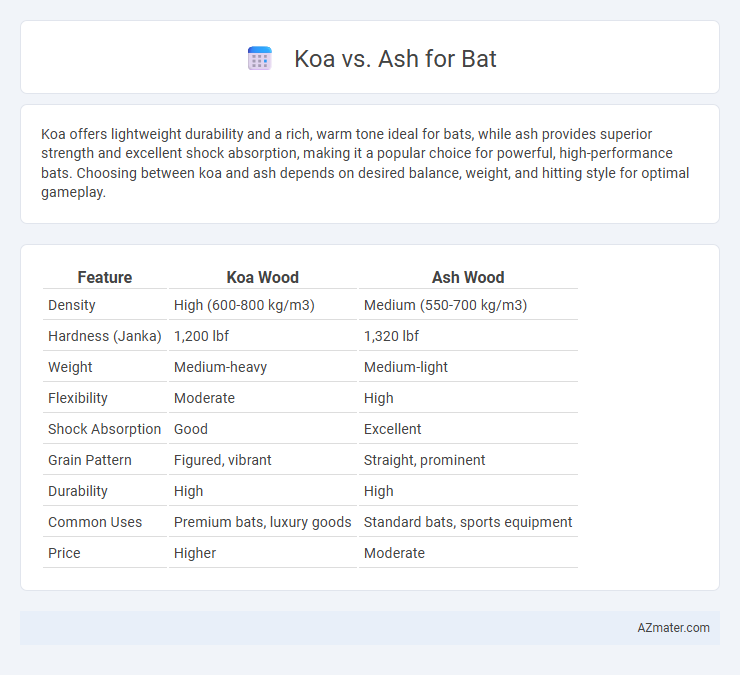Click the 'Durability' row label
Screen dimensions: 740x675
click(x=78, y=491)
